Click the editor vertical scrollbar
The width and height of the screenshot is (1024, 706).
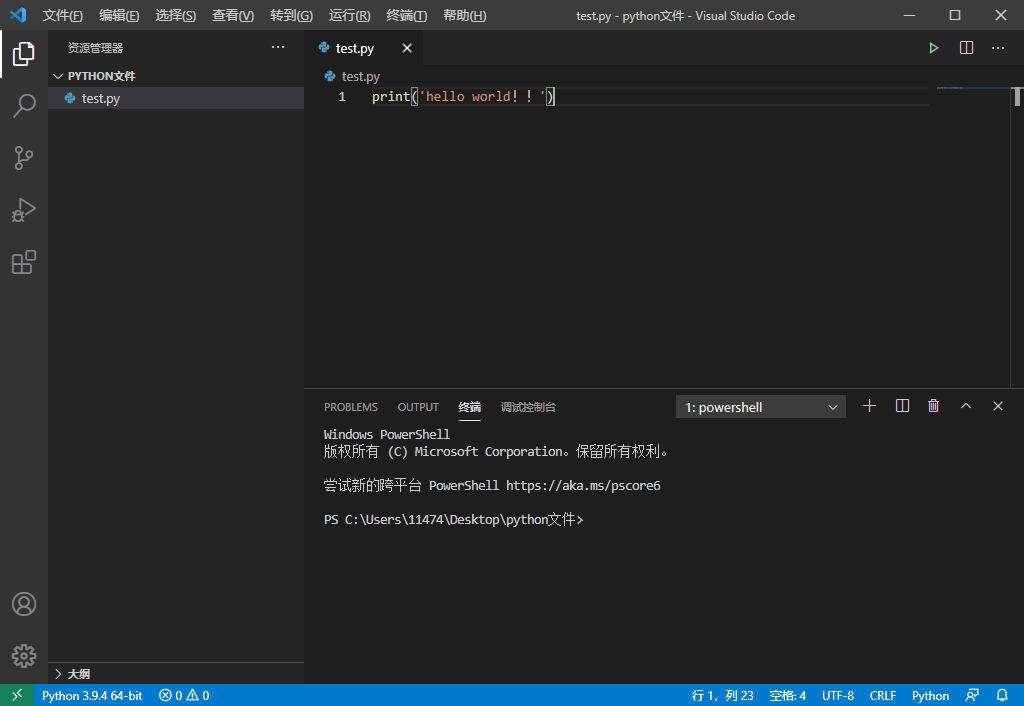click(1017, 97)
